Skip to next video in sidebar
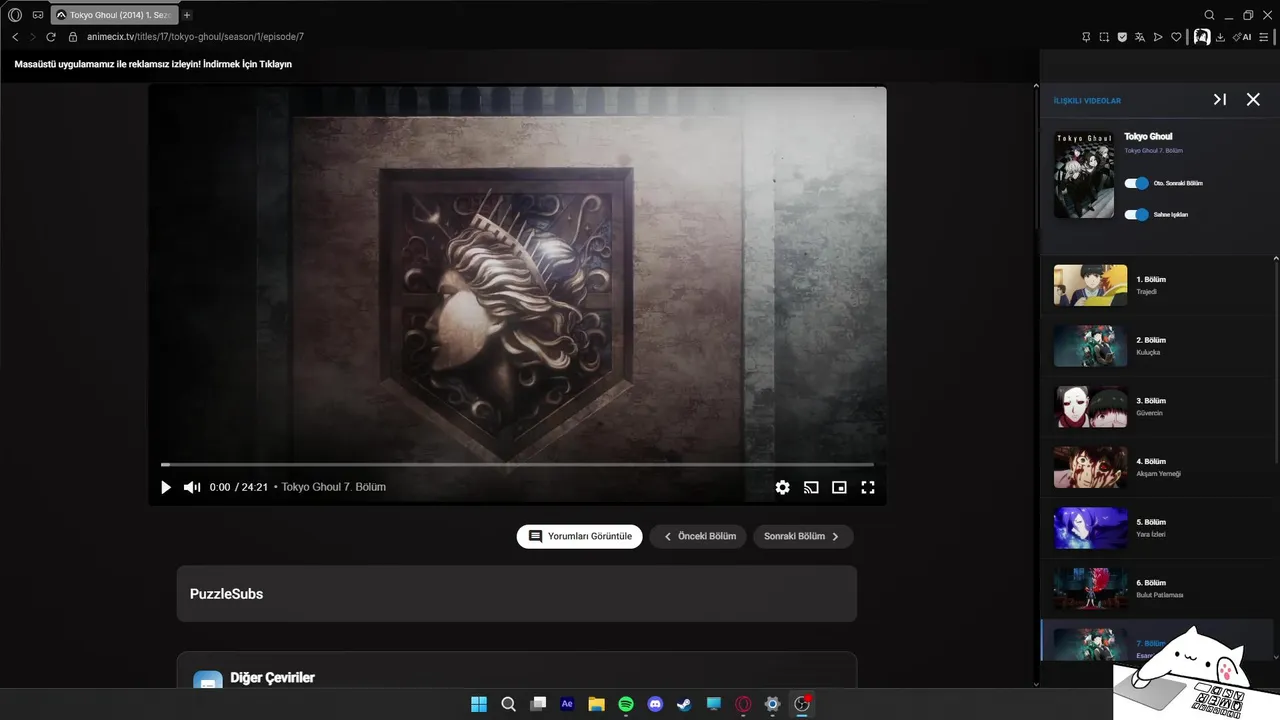This screenshot has height=720, width=1280. (1219, 100)
